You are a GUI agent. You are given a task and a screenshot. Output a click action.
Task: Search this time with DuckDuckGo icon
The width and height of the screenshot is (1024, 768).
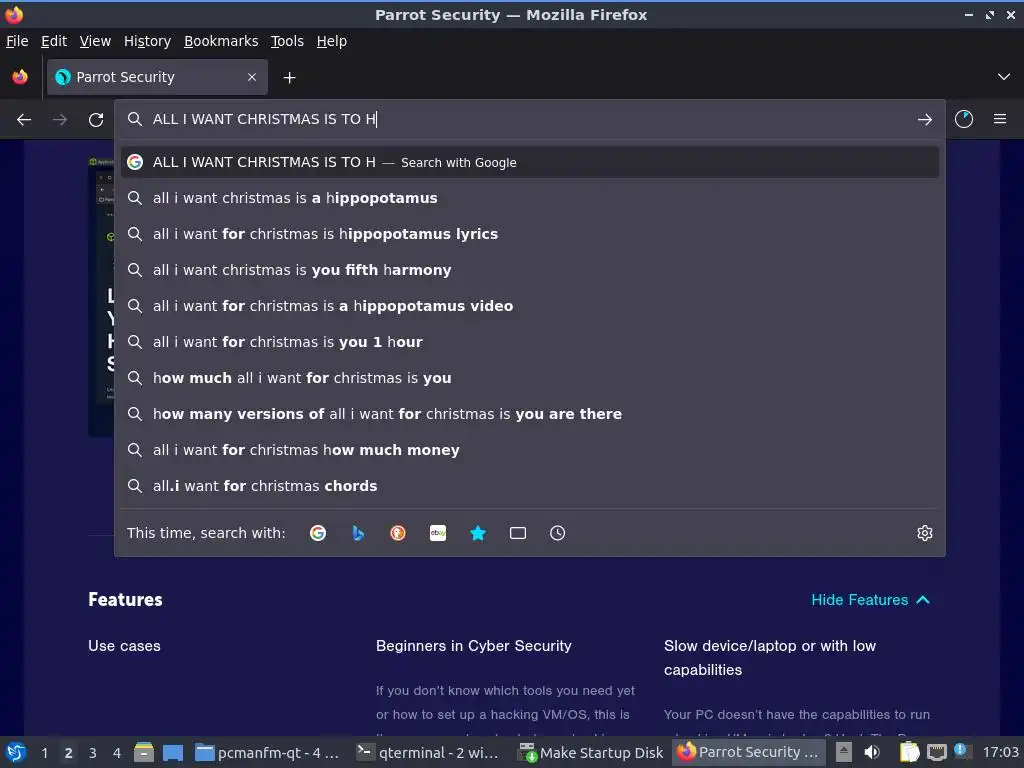pos(398,533)
